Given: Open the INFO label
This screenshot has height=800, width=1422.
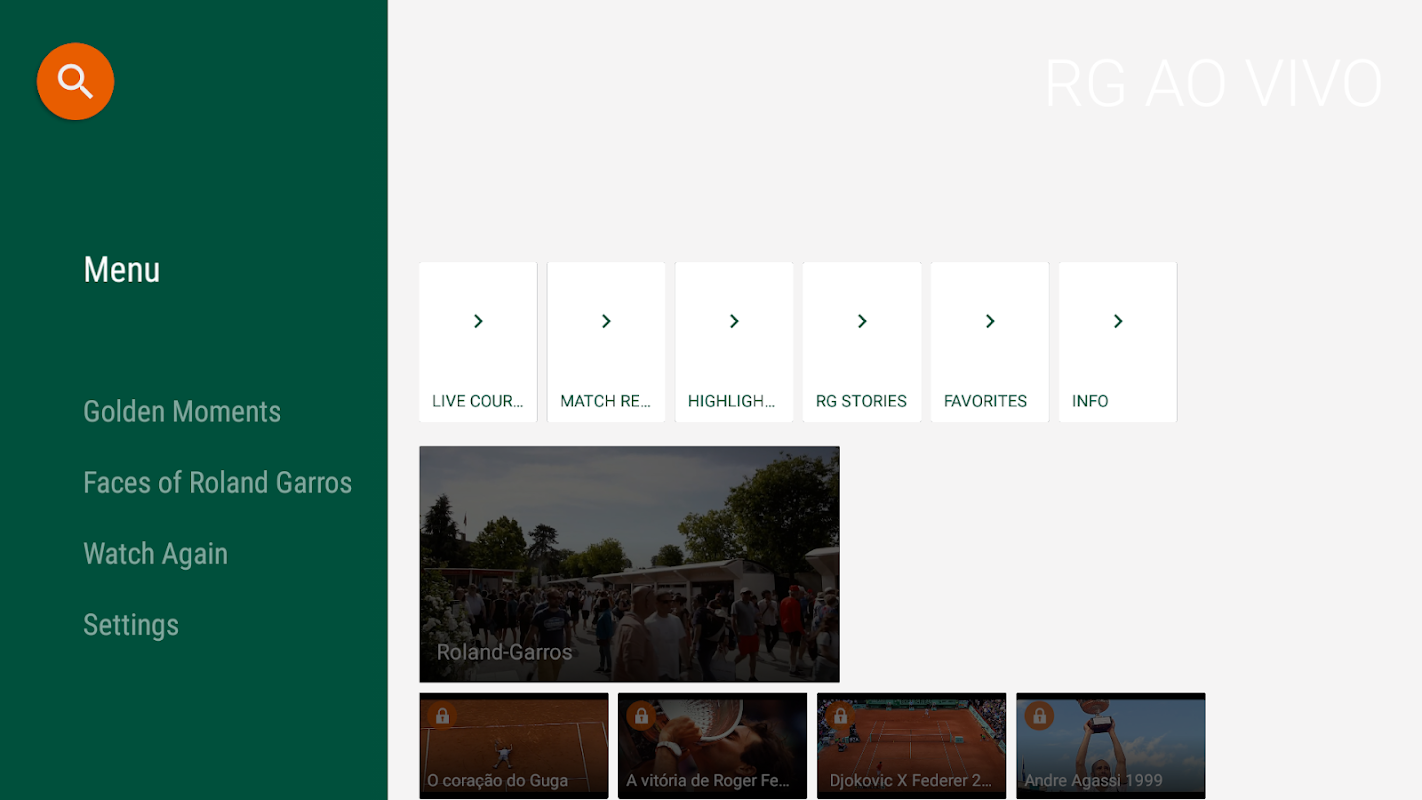Looking at the screenshot, I should pyautogui.click(x=1090, y=401).
